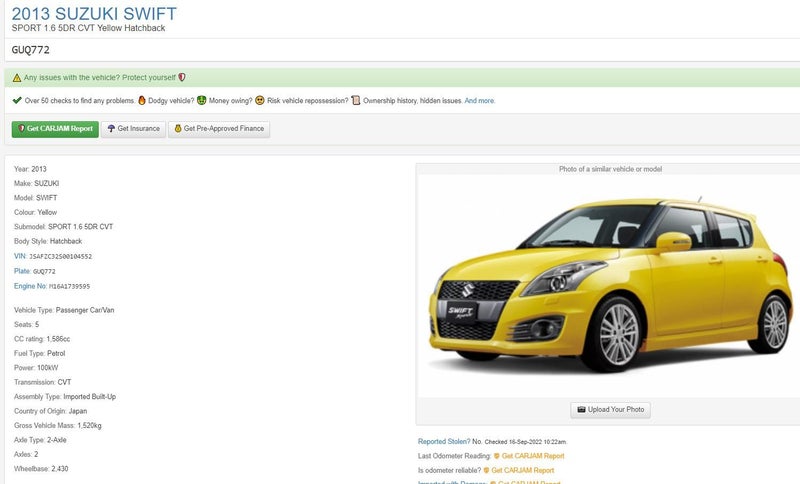Image resolution: width=800 pixels, height=484 pixels.
Task: Open Get CARJAM Report link for Last Odometer Reading
Action: [x=533, y=456]
